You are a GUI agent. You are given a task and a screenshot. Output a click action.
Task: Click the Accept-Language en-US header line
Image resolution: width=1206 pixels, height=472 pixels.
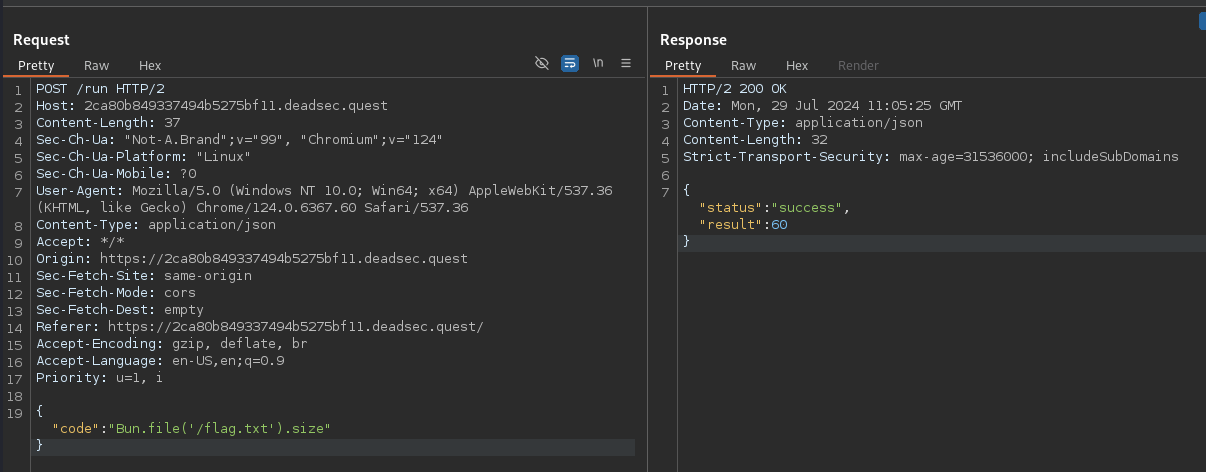160,360
